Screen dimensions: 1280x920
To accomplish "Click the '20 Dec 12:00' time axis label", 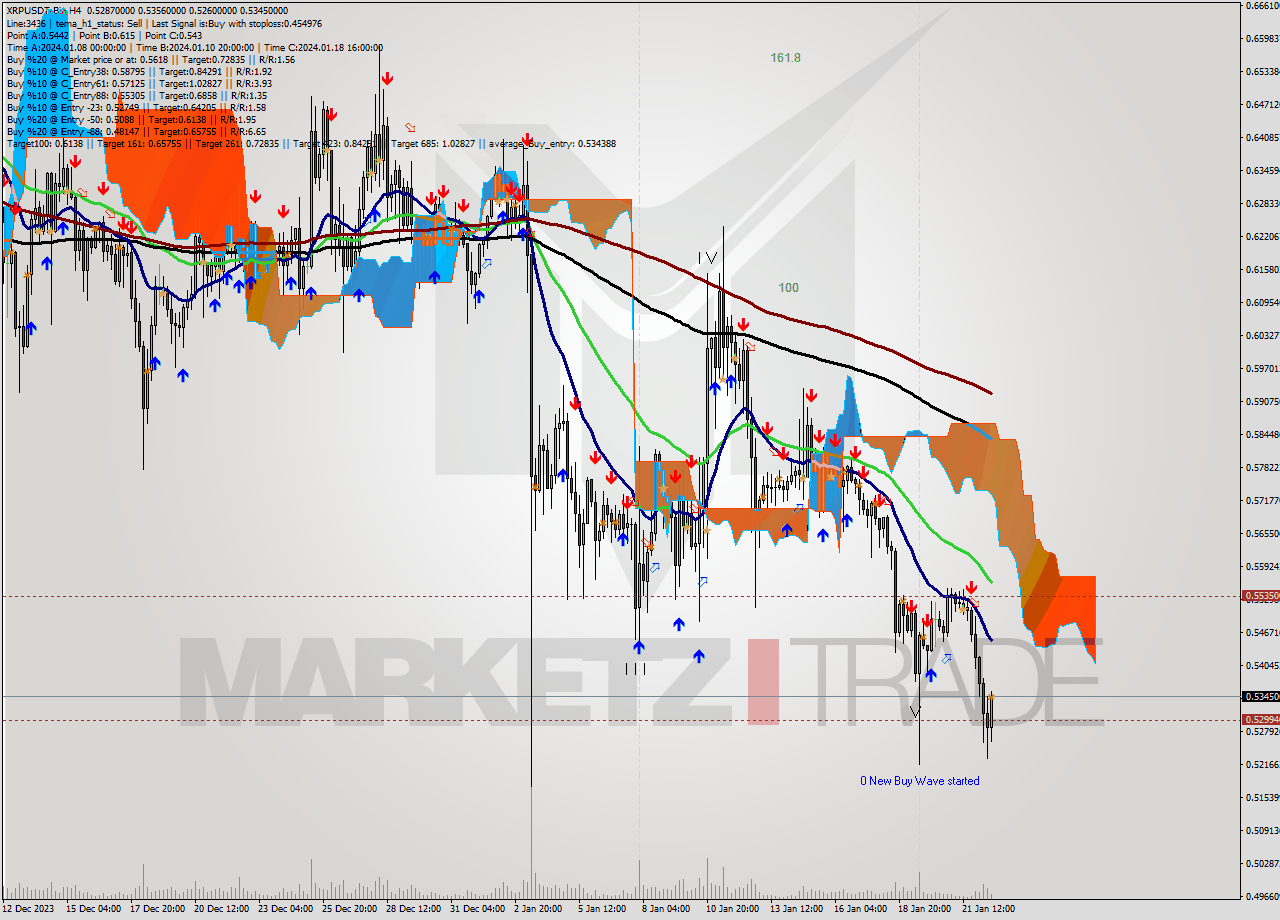I will click(221, 909).
